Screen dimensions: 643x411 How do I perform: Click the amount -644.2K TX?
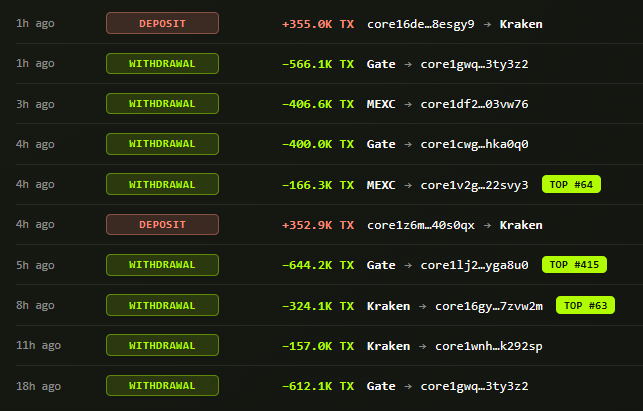click(318, 265)
